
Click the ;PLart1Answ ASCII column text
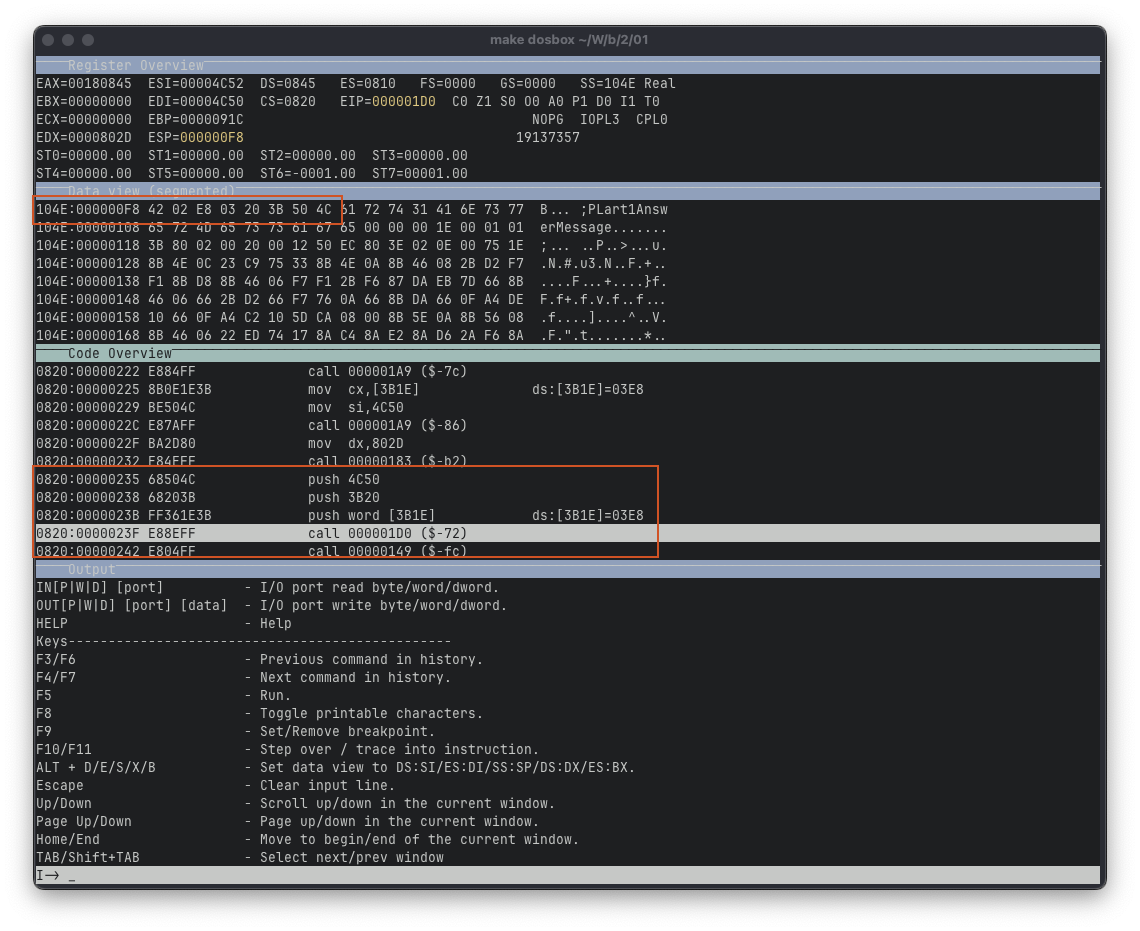point(624,209)
